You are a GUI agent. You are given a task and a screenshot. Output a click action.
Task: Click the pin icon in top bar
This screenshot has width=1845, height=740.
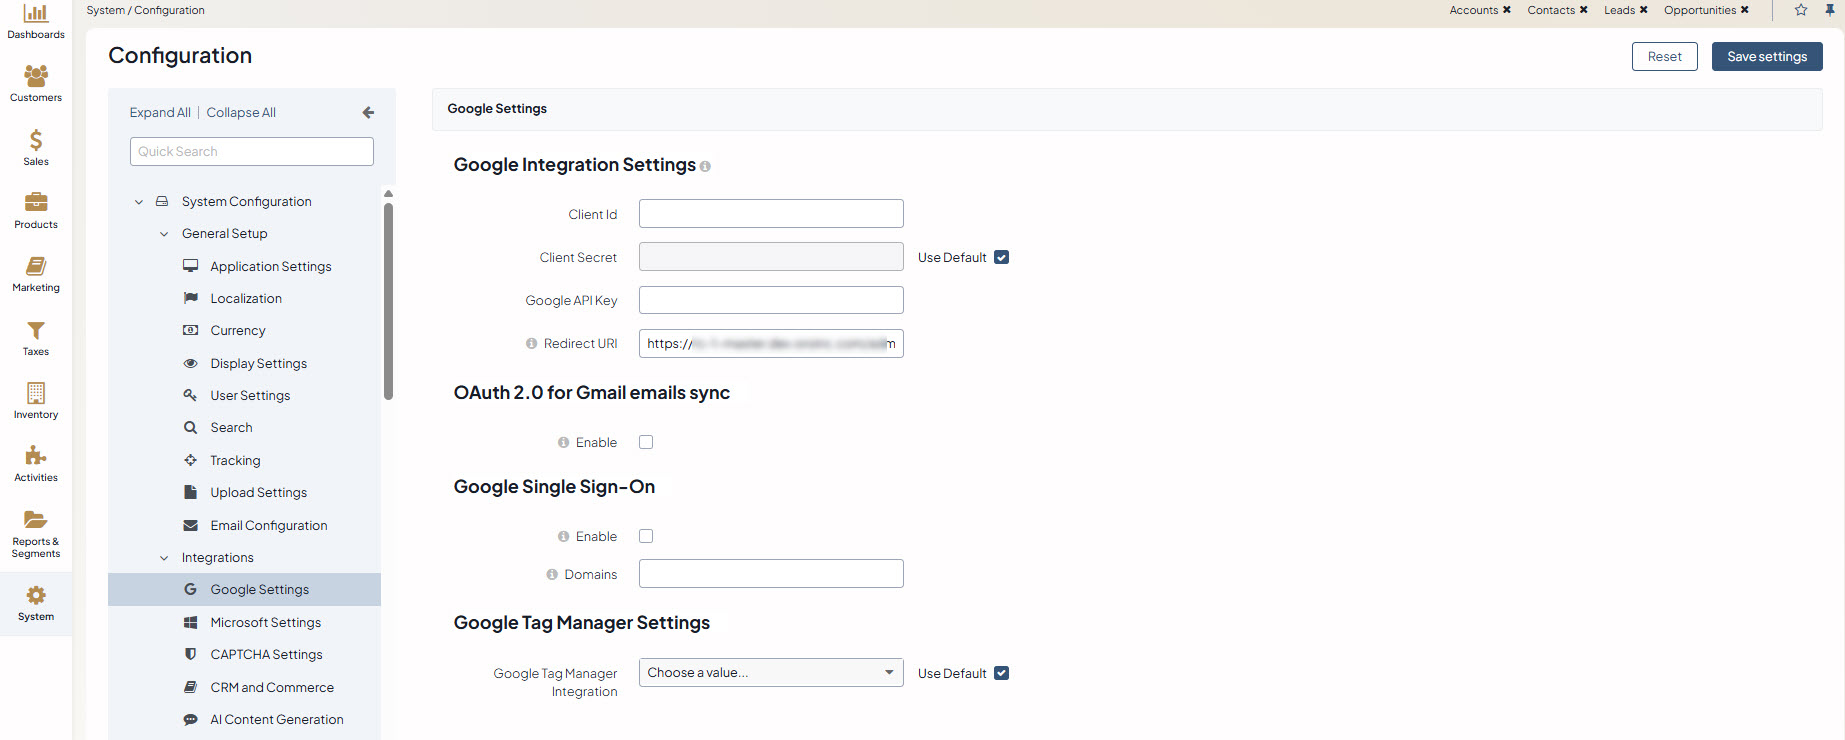(1830, 10)
